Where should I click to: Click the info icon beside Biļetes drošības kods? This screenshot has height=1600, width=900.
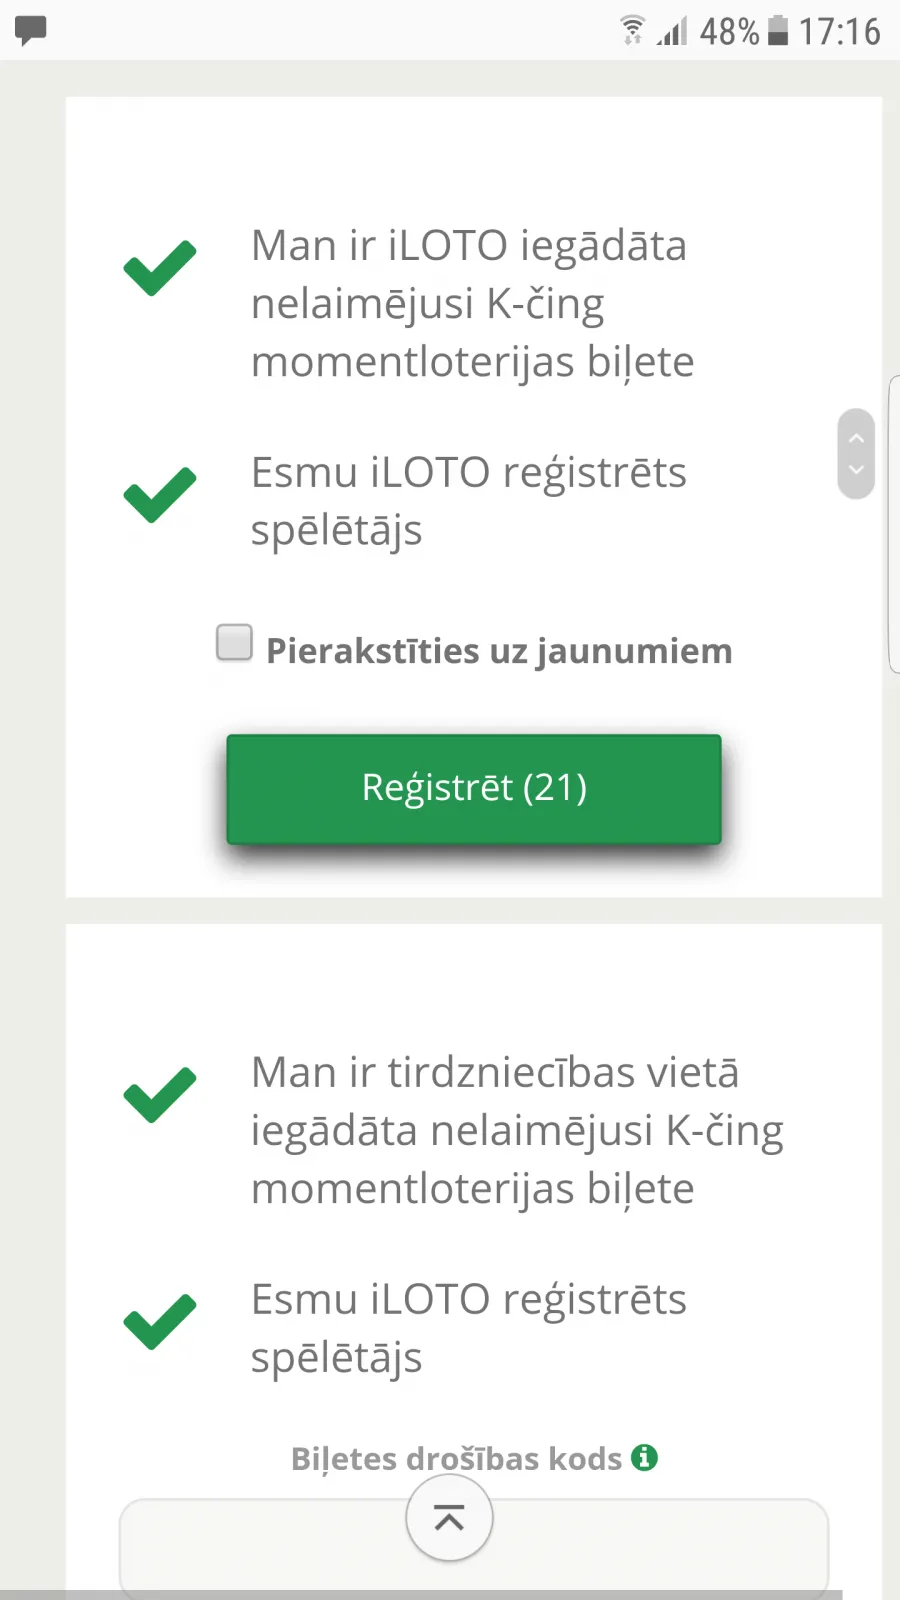click(644, 1458)
